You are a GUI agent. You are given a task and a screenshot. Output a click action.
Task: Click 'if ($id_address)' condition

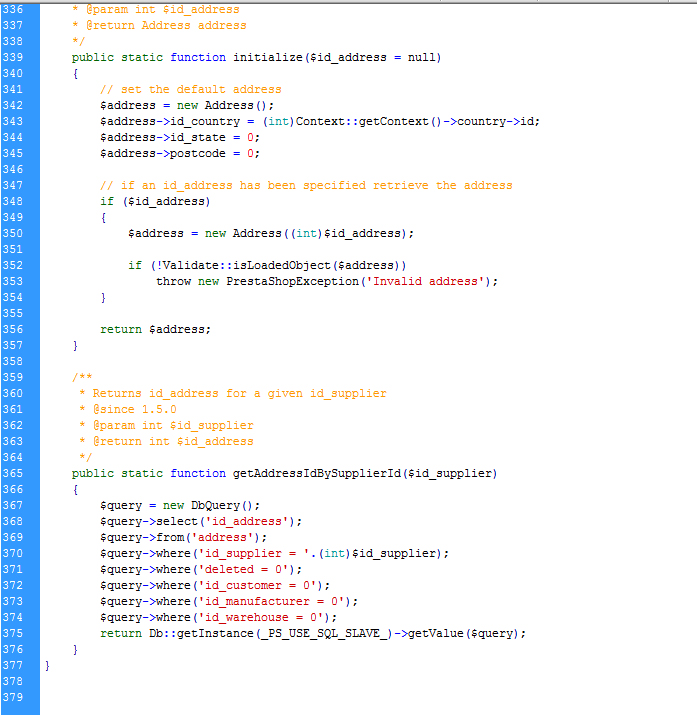[155, 201]
